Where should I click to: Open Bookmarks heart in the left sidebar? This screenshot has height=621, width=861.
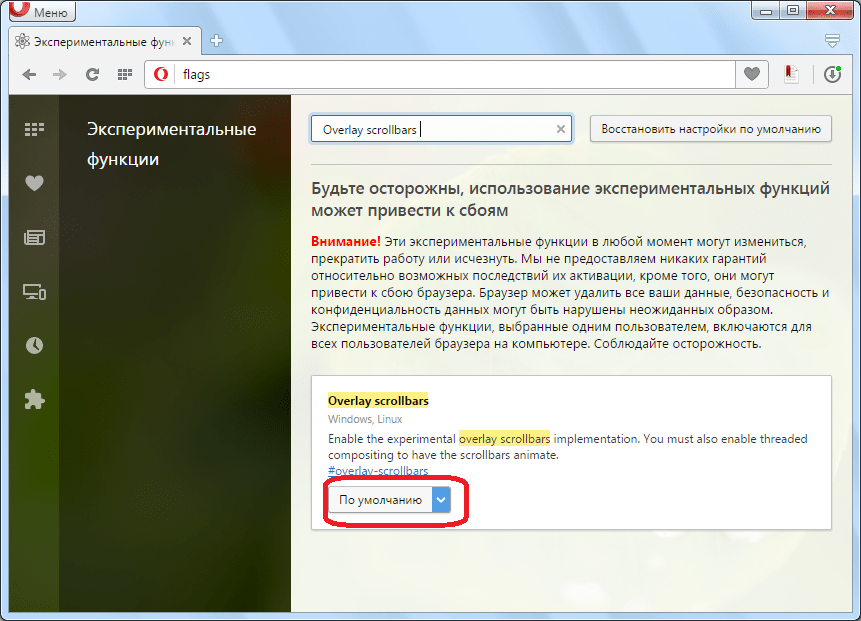35,183
